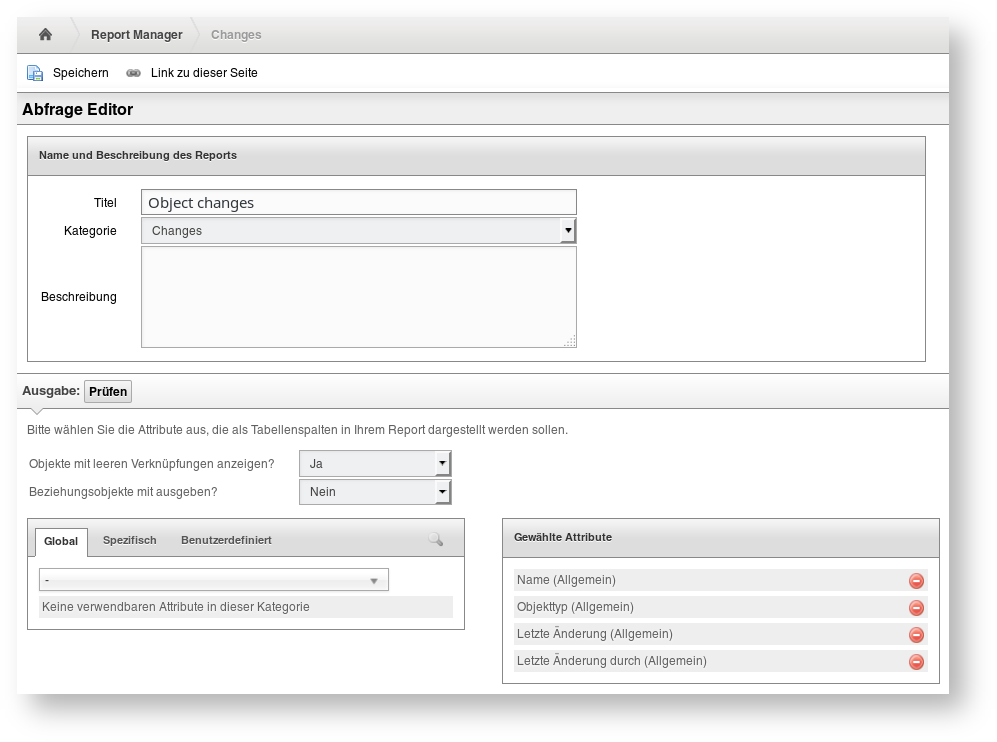Expand the attribute category selector
This screenshot has height=742, width=997.
(x=213, y=580)
